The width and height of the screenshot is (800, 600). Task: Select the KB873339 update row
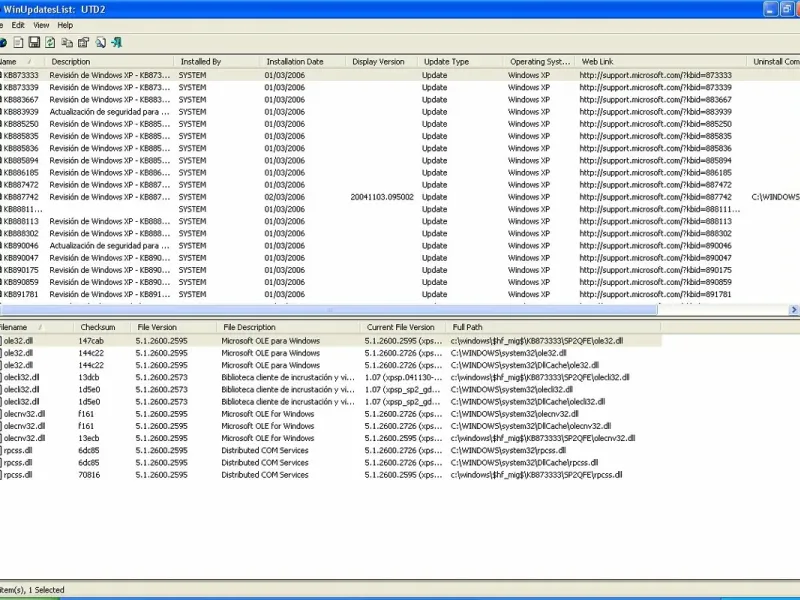pyautogui.click(x=400, y=87)
